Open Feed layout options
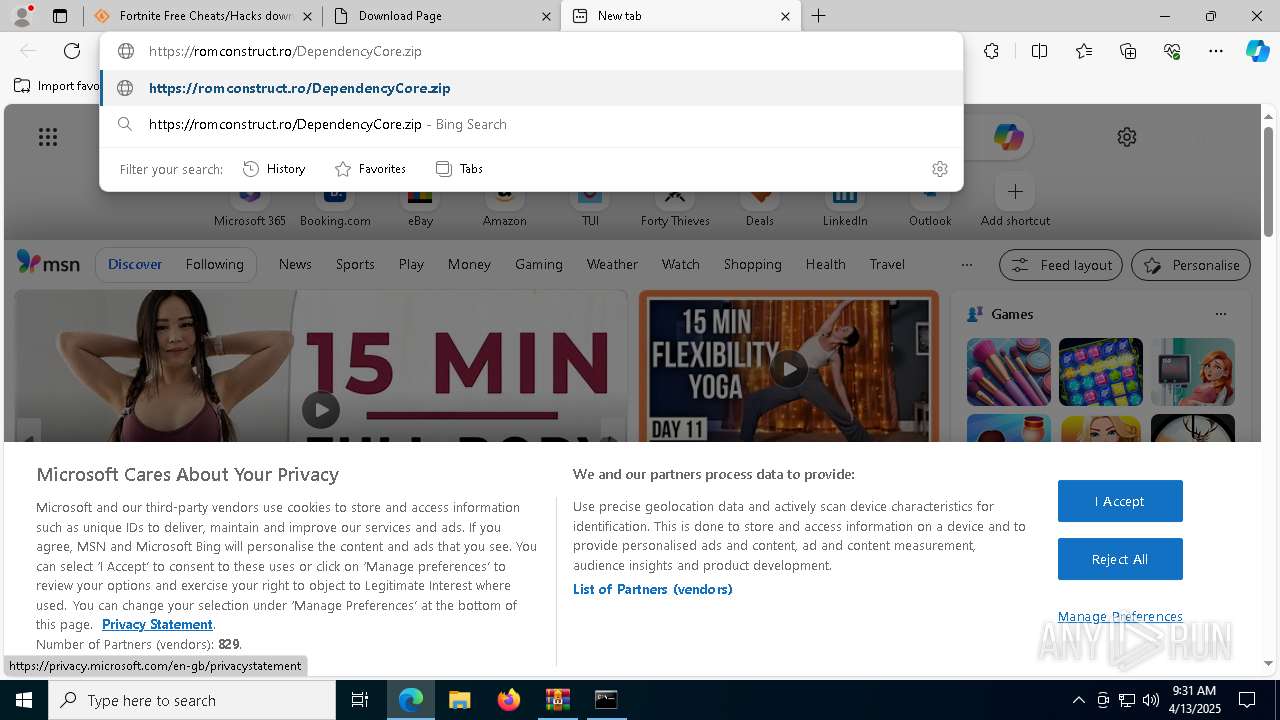1280x720 pixels. 1061,265
